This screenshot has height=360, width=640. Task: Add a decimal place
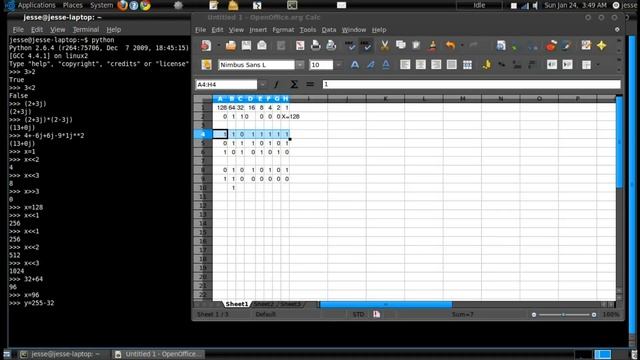tap(517, 64)
